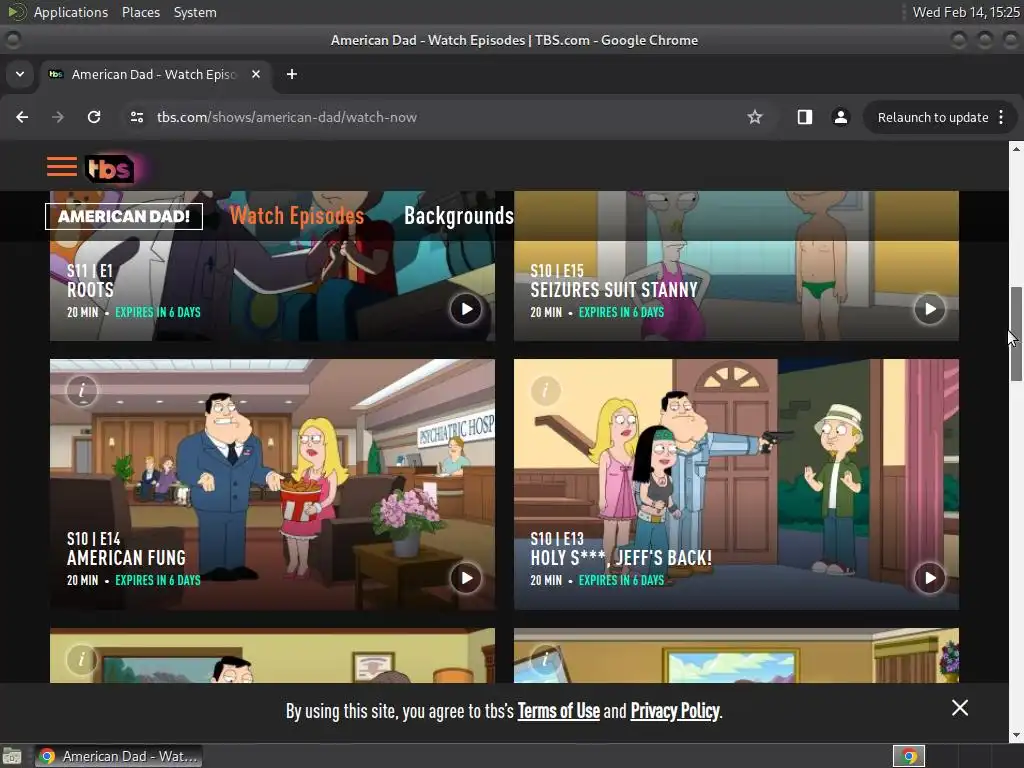Screen dimensions: 1024x768
Task: Open the American Fung episode thumbnail
Action: 272,484
